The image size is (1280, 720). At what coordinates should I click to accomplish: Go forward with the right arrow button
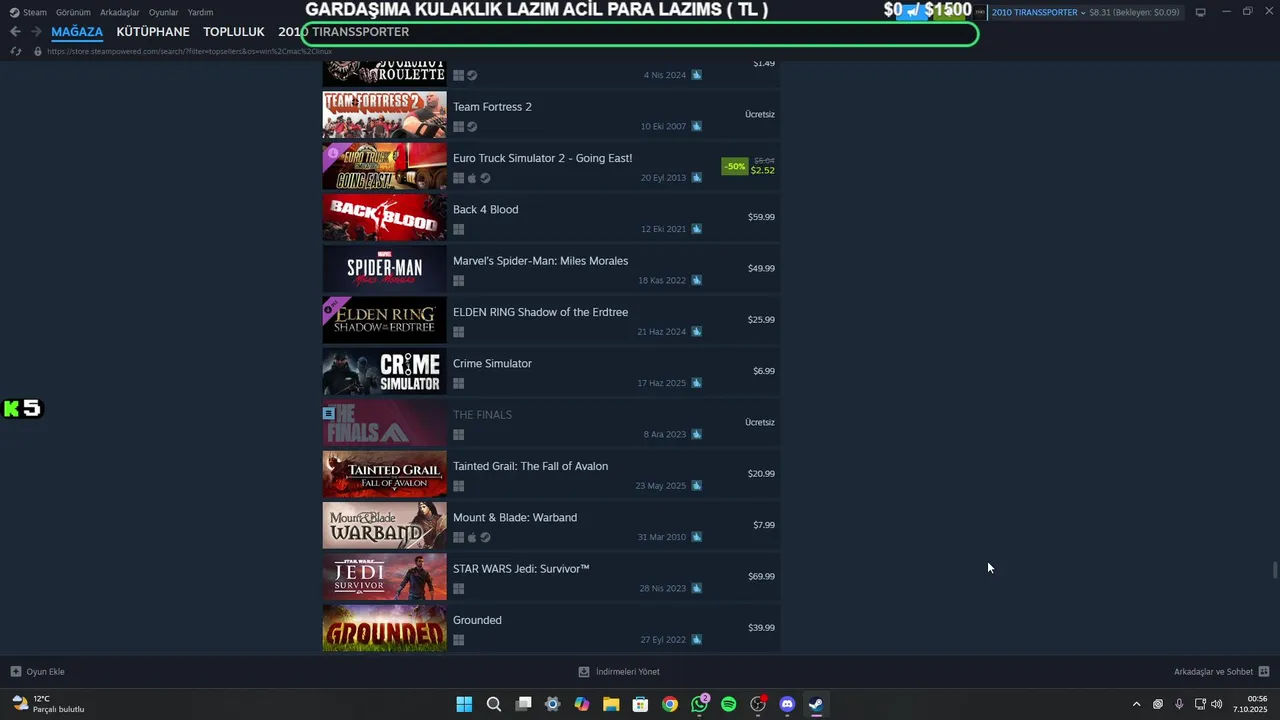pyautogui.click(x=36, y=32)
